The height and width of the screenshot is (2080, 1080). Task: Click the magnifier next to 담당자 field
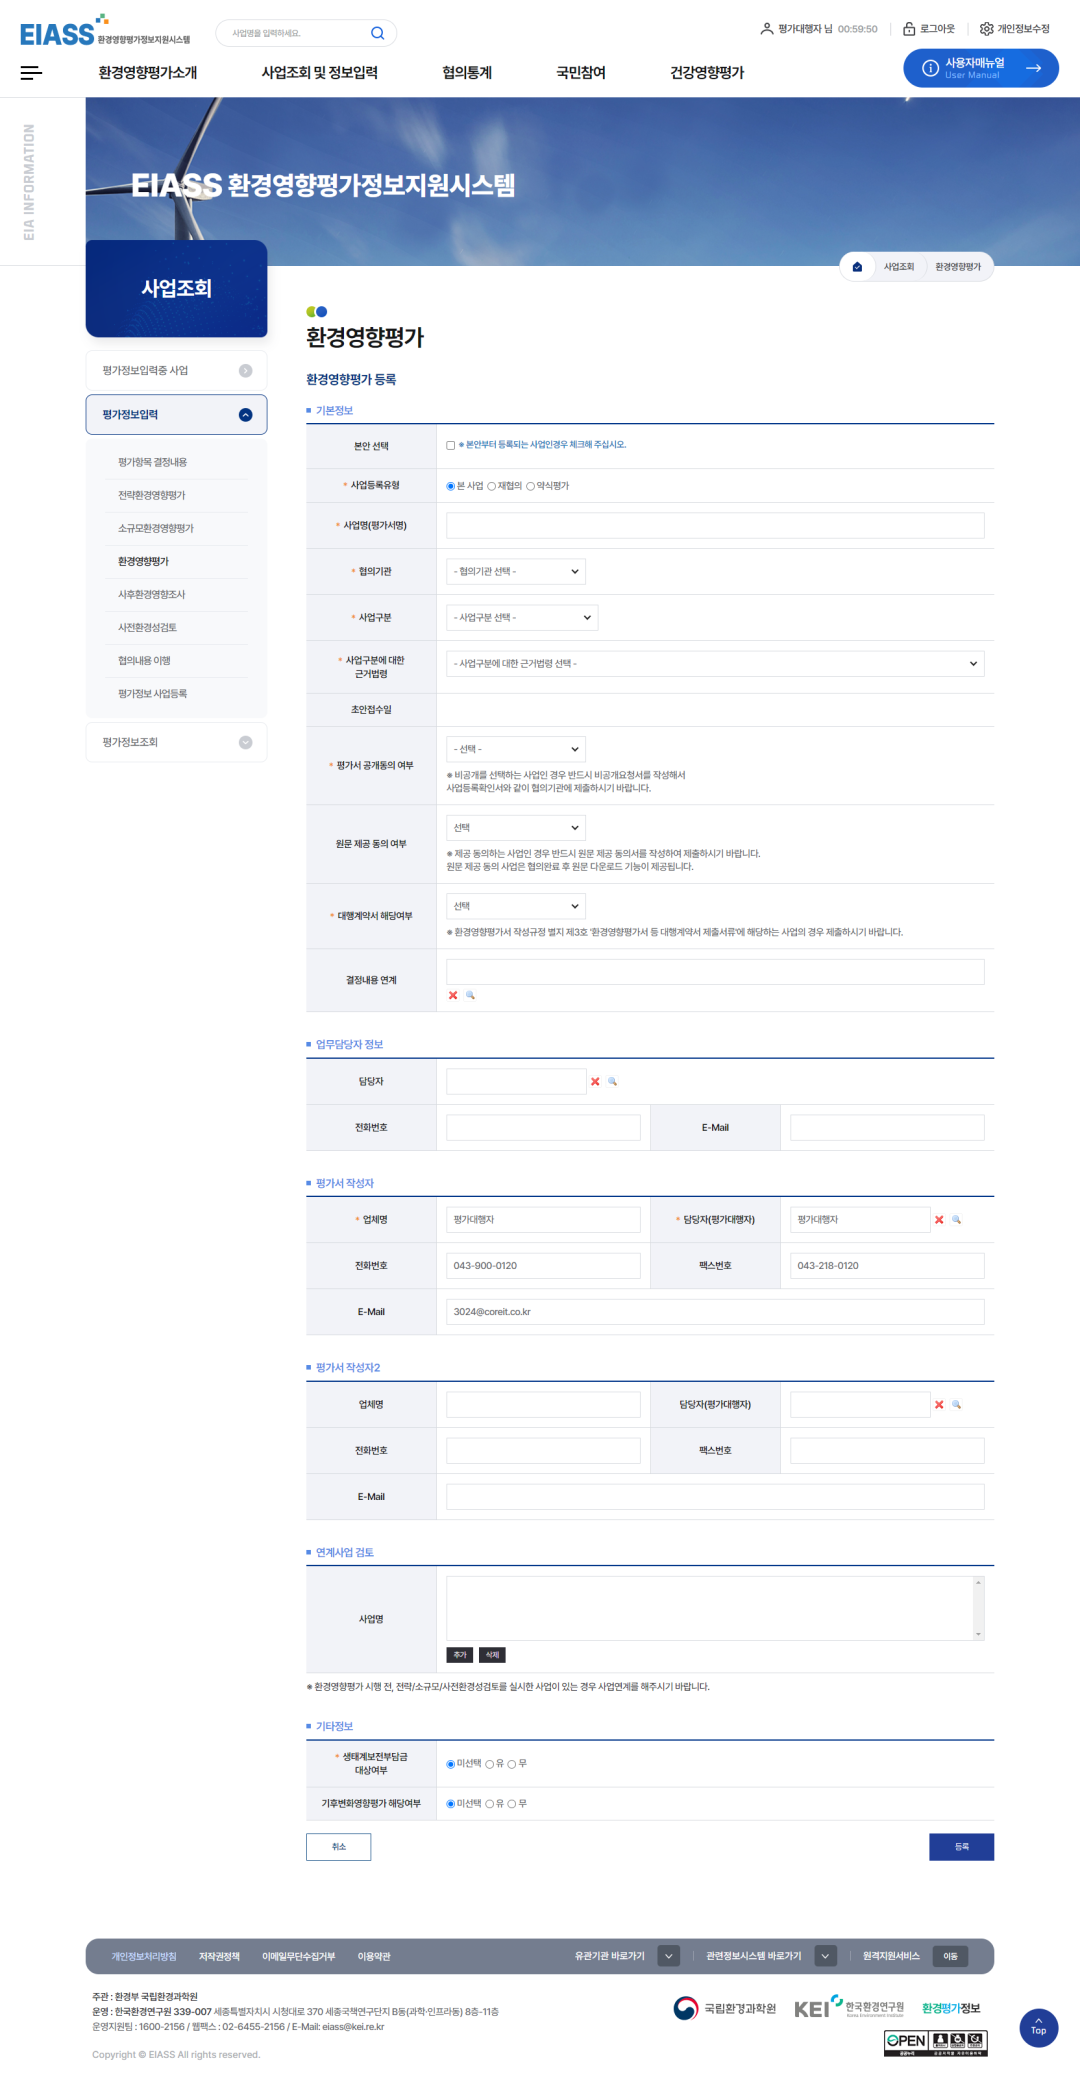click(x=613, y=1082)
